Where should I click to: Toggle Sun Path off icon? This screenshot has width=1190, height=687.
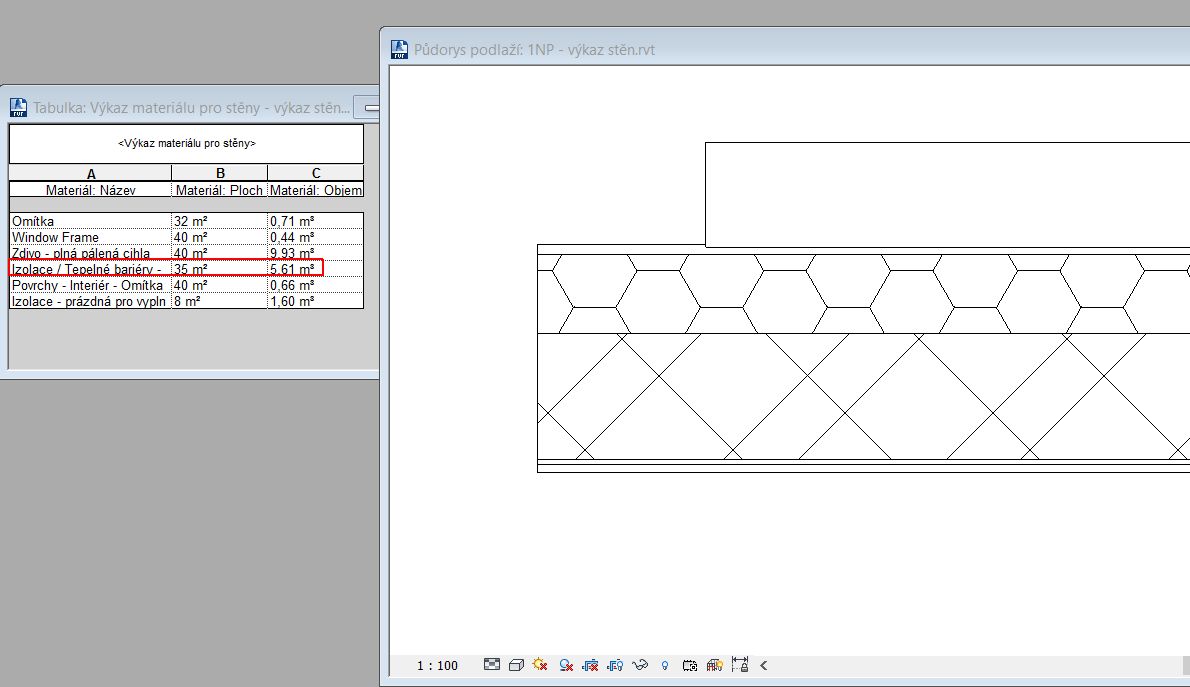coord(541,664)
